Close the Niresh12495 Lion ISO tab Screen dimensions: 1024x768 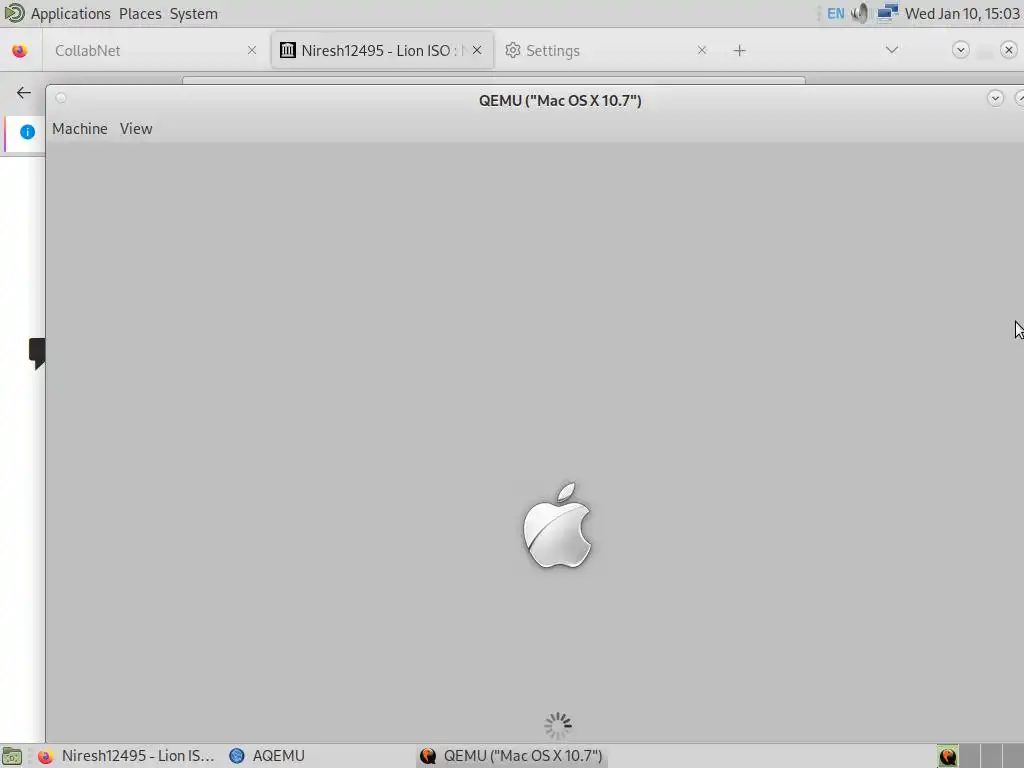point(477,50)
